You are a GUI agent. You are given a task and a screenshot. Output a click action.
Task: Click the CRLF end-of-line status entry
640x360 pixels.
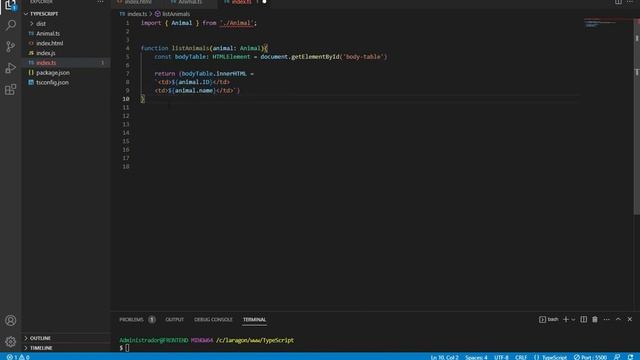[x=521, y=357]
